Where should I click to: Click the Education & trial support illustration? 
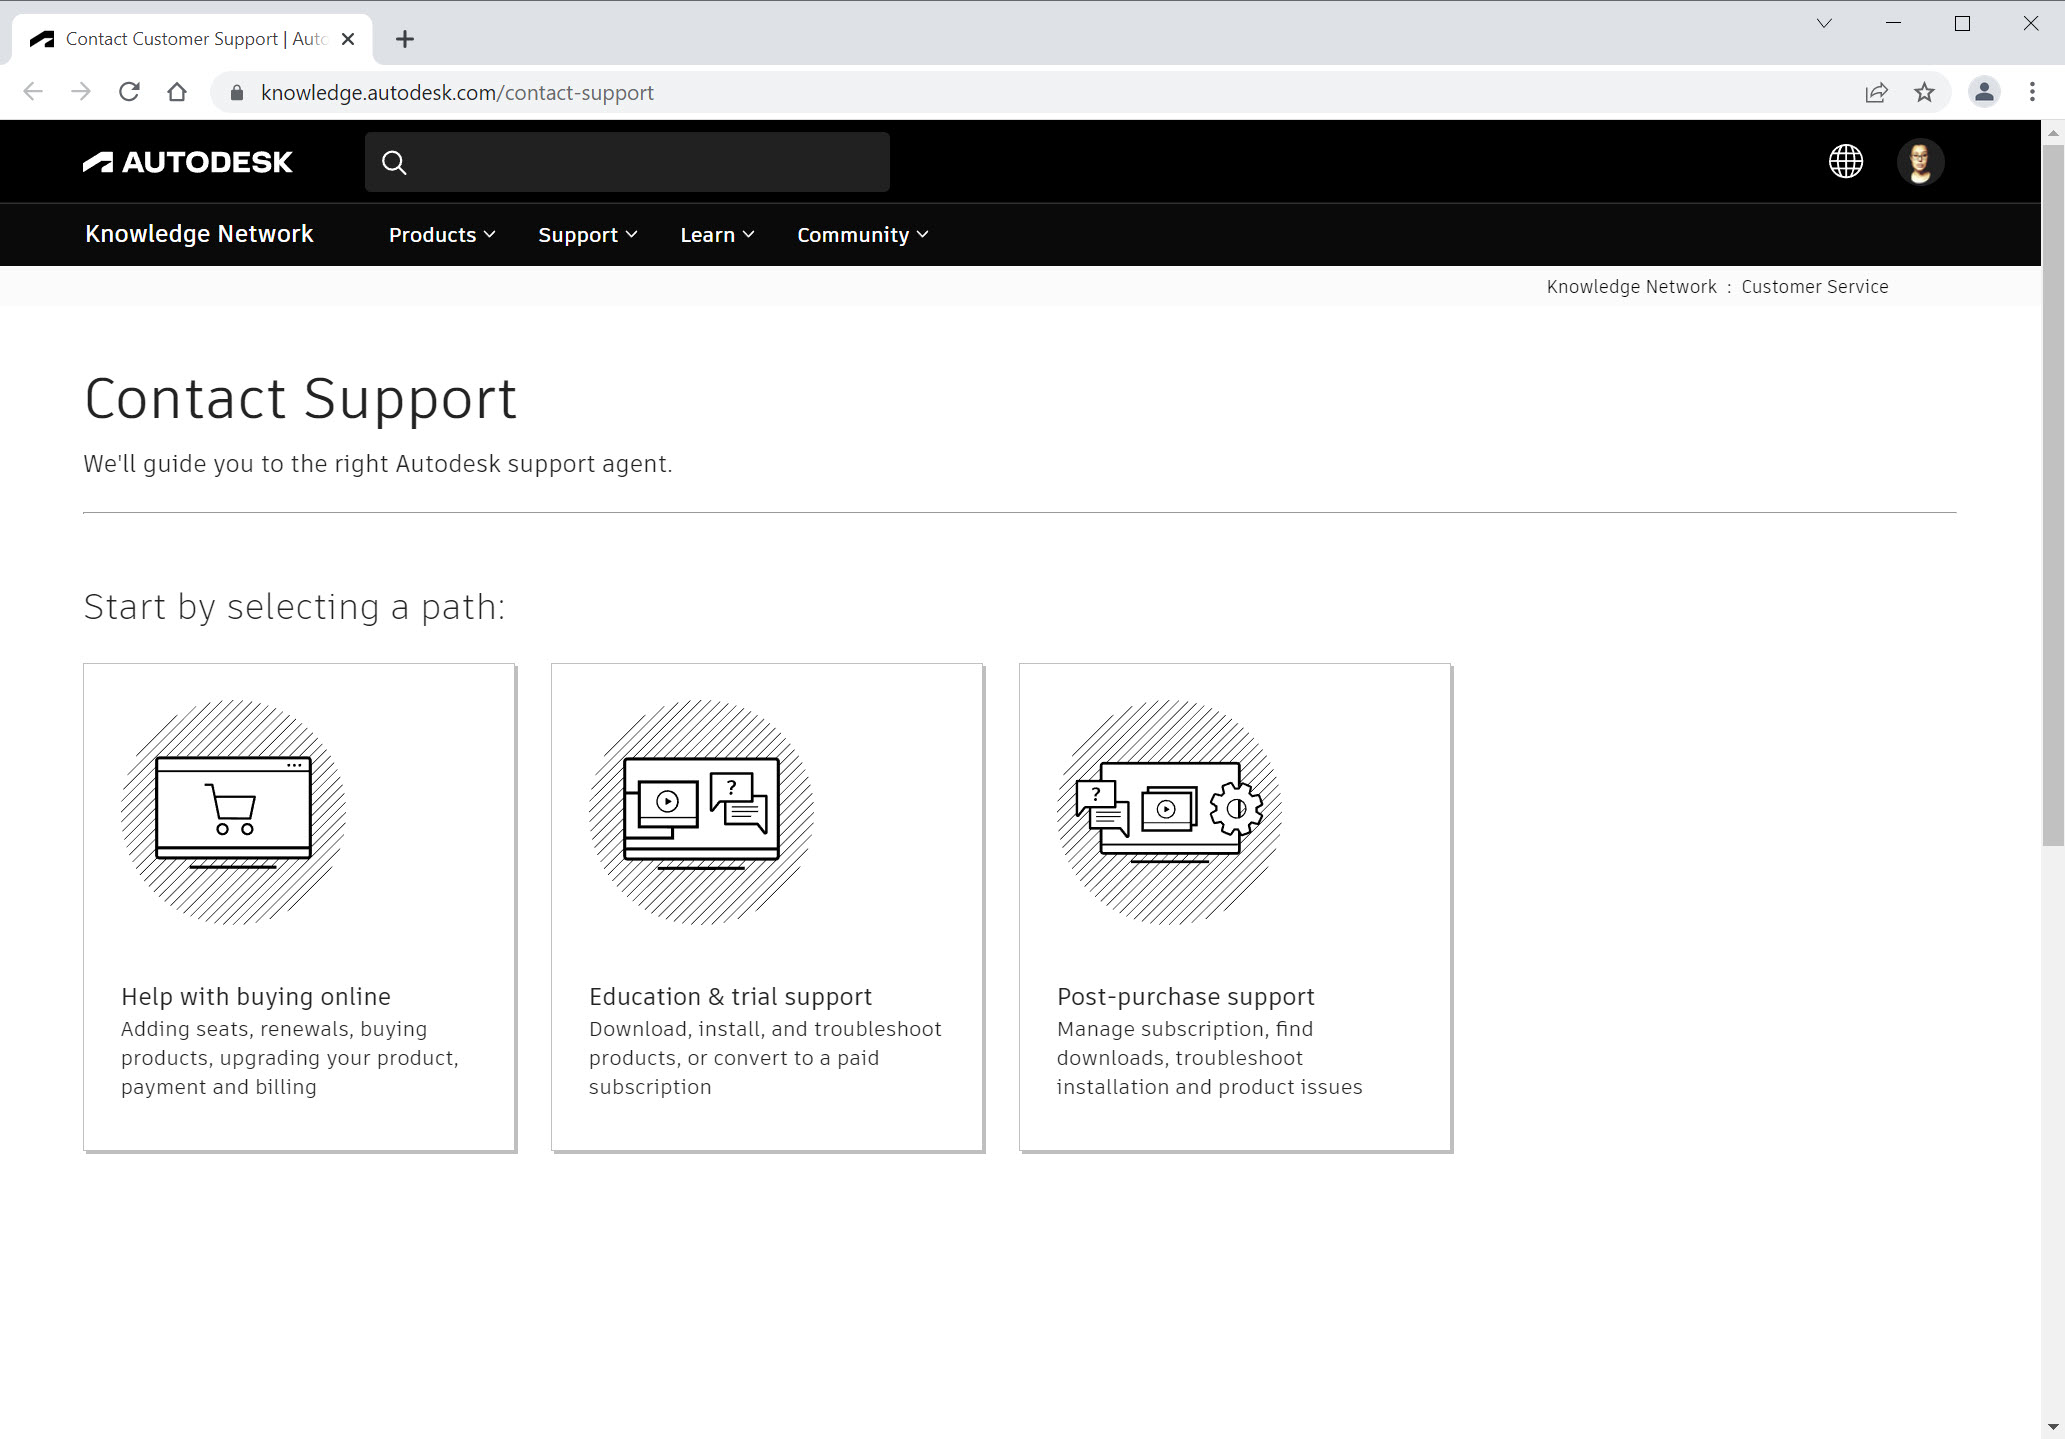[x=701, y=812]
